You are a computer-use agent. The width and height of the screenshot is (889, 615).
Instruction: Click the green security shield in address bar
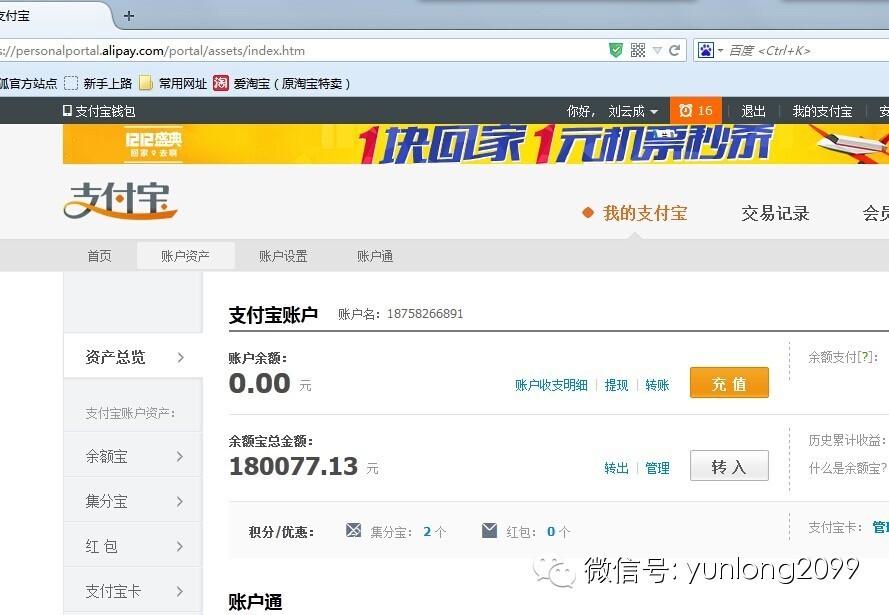[616, 50]
